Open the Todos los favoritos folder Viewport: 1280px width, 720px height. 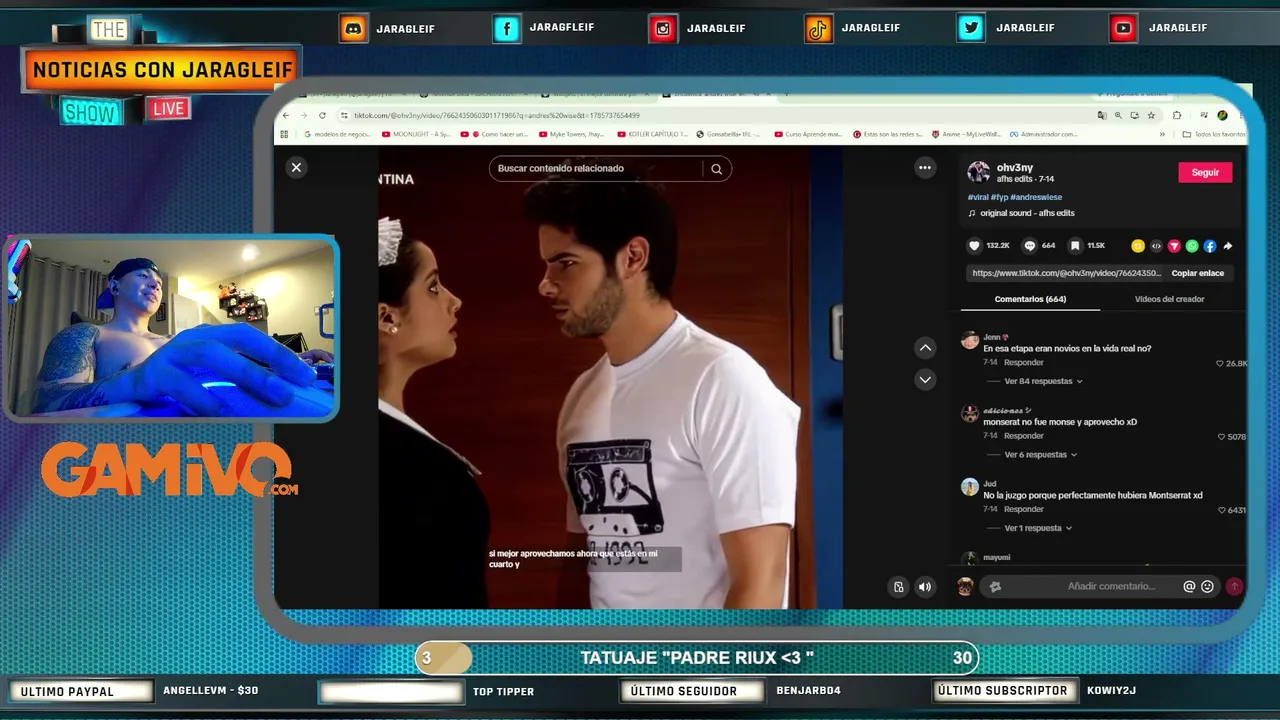1214,134
